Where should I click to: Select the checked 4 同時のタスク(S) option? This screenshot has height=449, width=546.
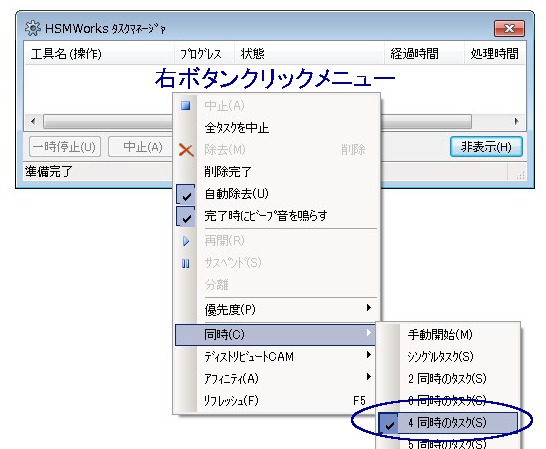tap(447, 423)
